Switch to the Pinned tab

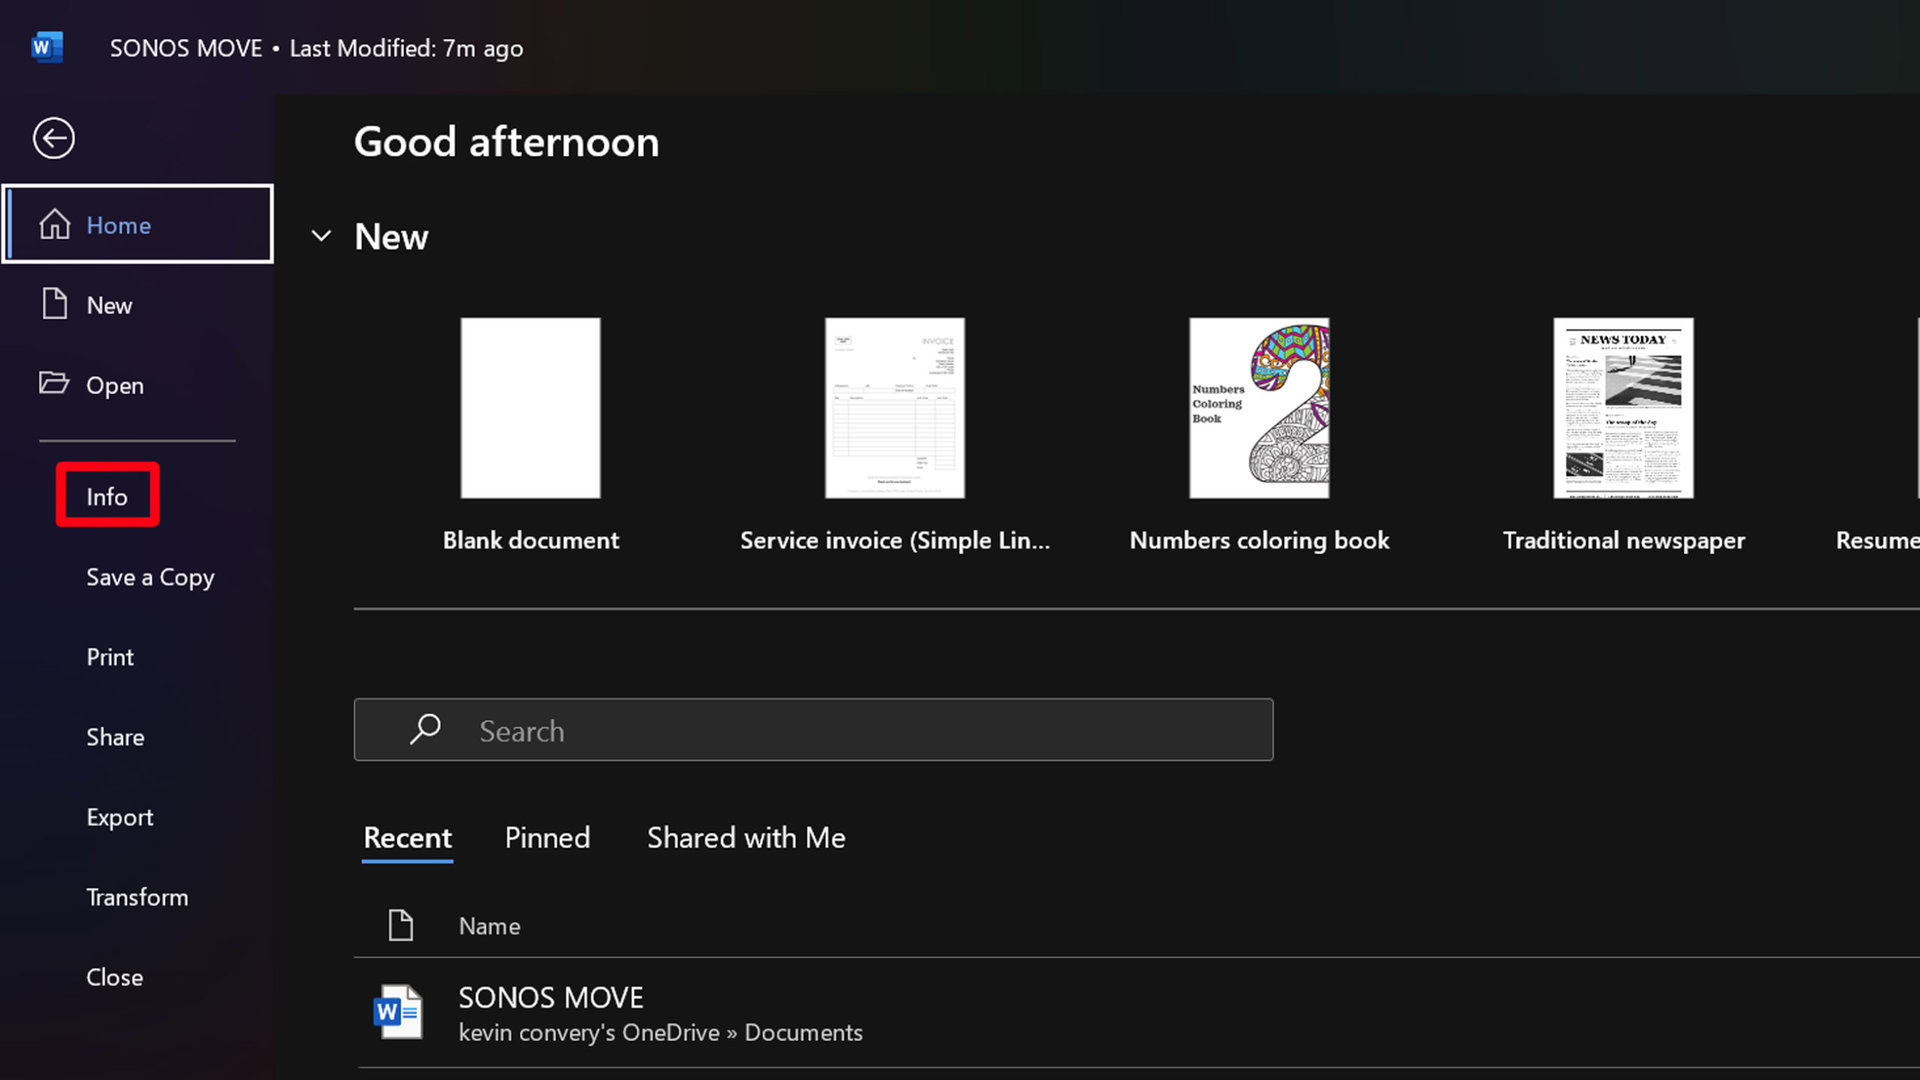click(x=547, y=838)
